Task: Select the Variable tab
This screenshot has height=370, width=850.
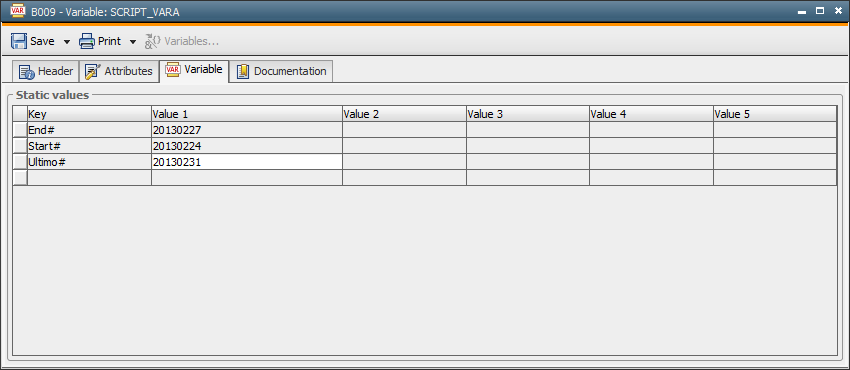Action: [x=194, y=70]
